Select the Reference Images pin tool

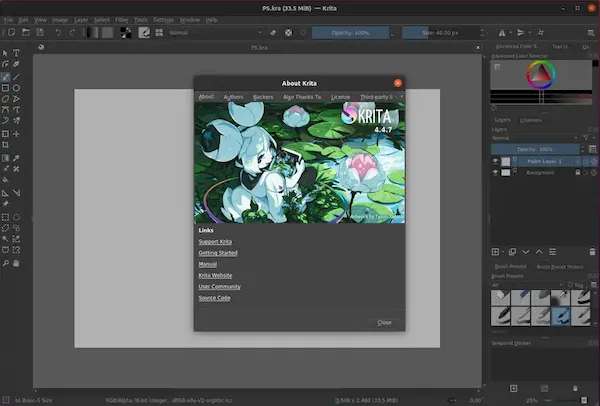(5, 204)
